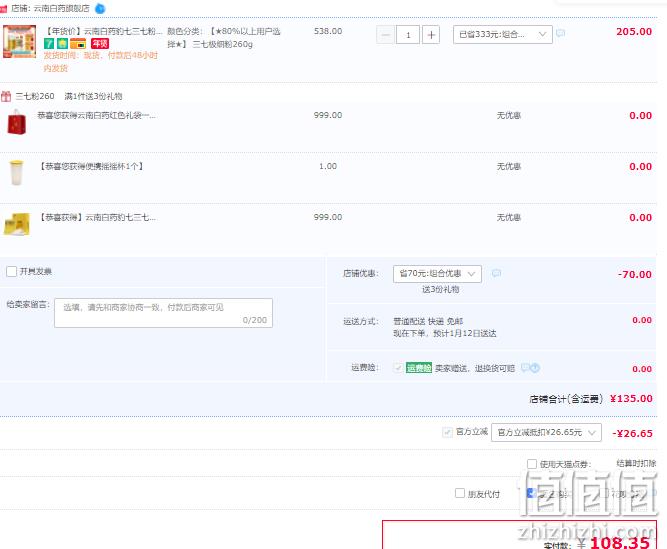
Task: Click the 满1件送3份礼物 promotion text
Action: pos(93,97)
